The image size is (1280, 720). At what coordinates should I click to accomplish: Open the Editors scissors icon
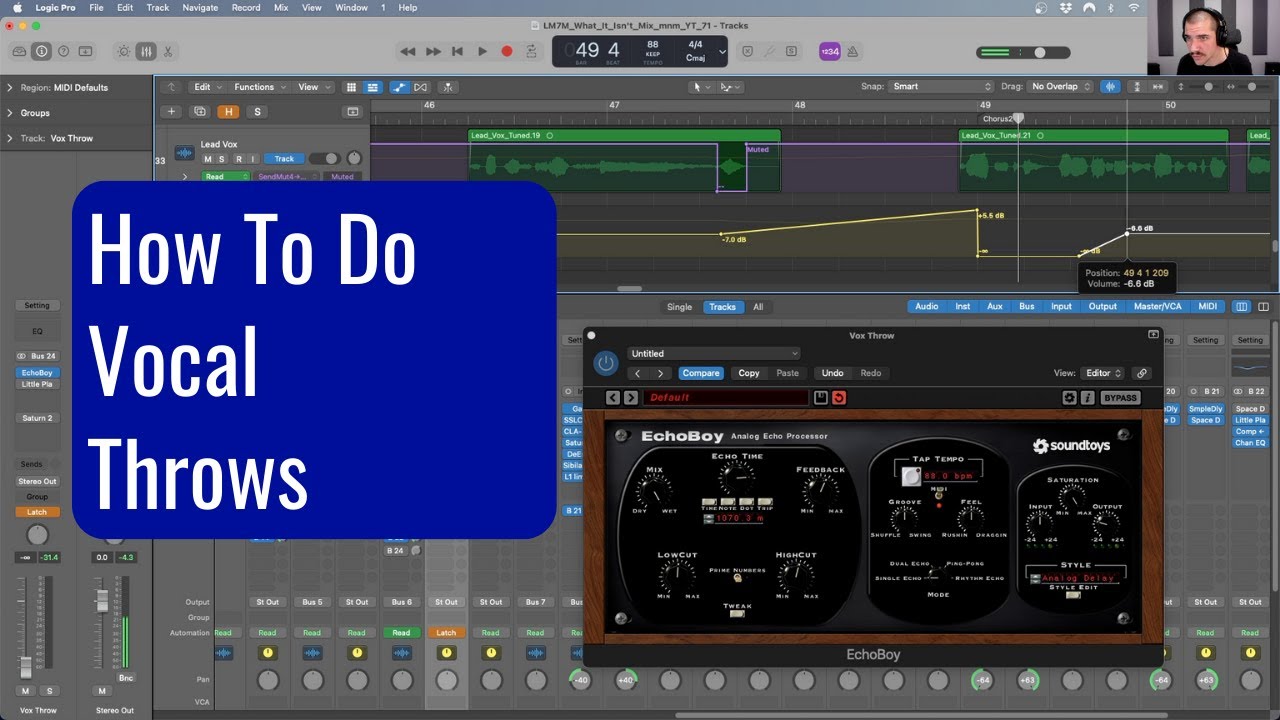[167, 51]
